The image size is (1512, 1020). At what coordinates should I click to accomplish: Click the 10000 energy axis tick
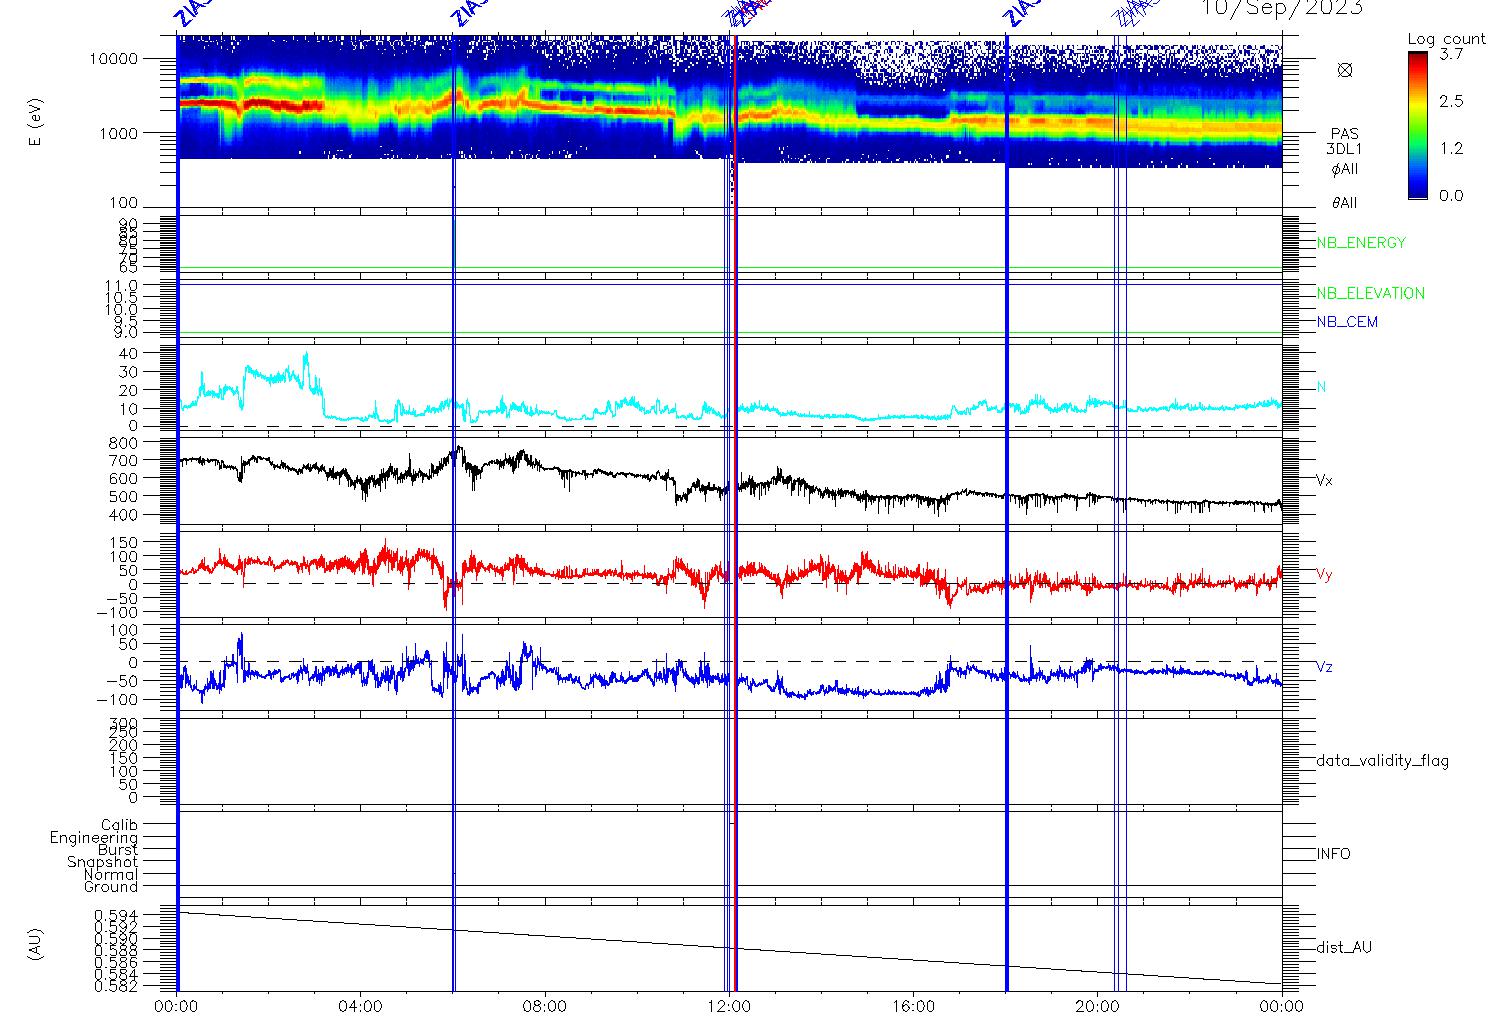tap(113, 59)
